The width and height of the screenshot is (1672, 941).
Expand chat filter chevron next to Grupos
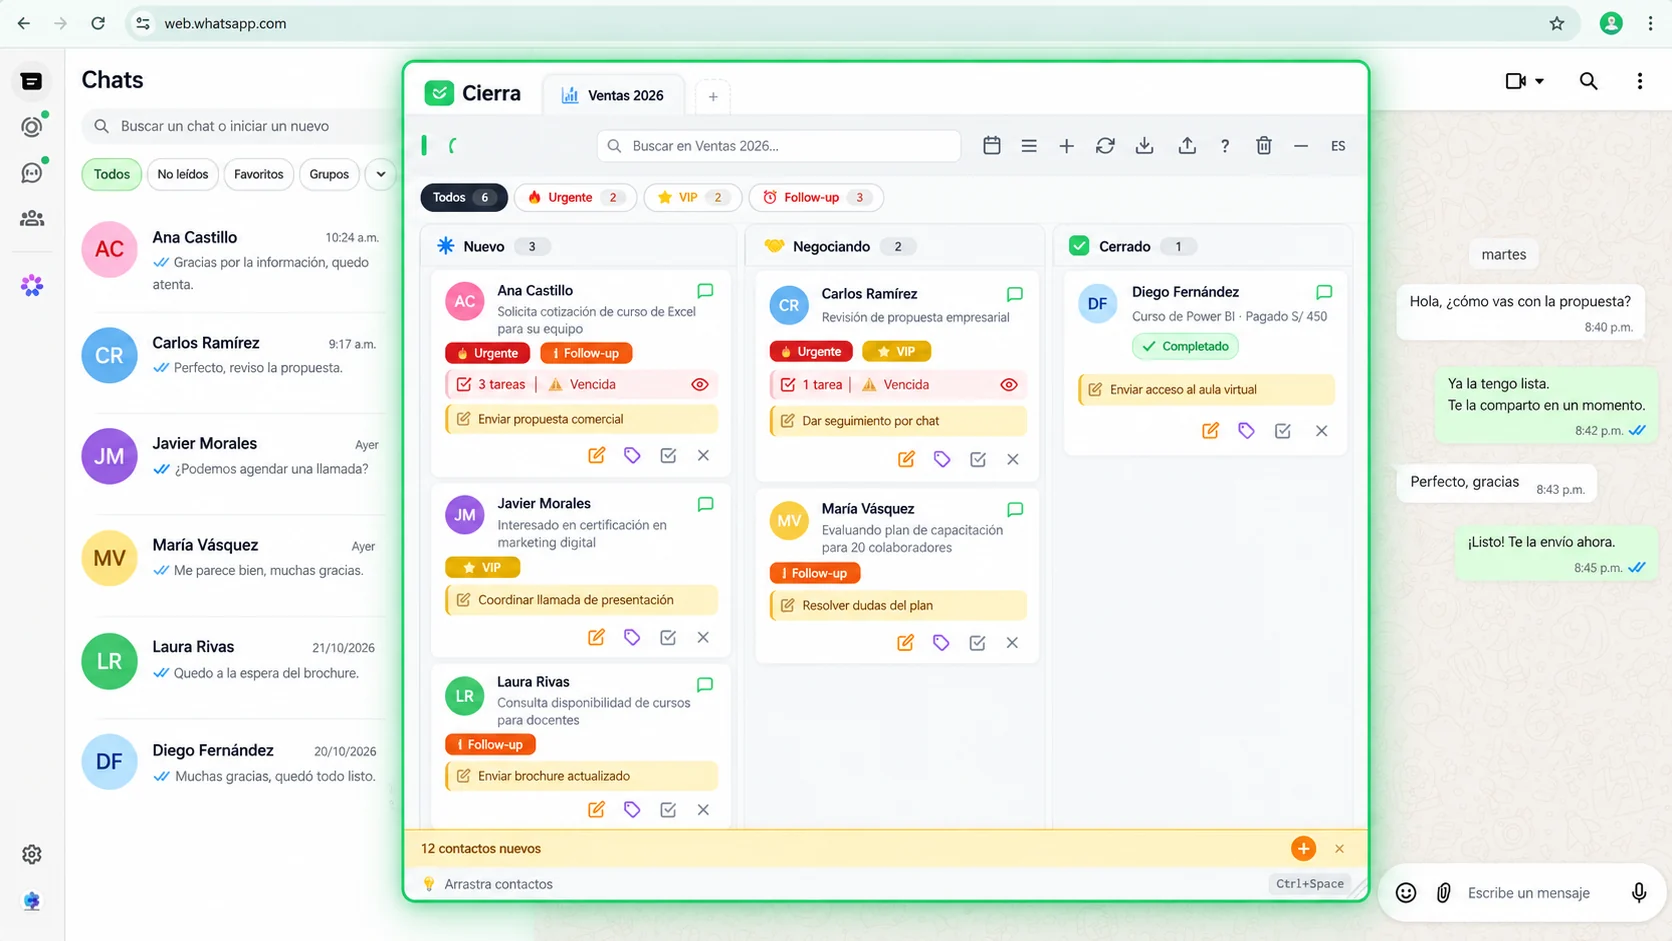381,174
